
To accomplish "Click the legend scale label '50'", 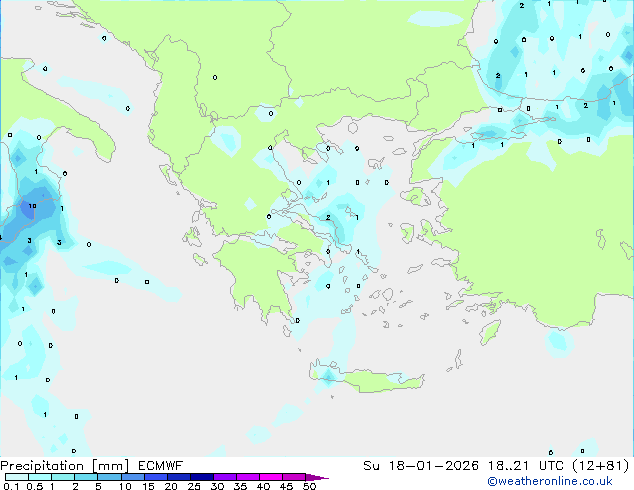I will pos(310,486).
